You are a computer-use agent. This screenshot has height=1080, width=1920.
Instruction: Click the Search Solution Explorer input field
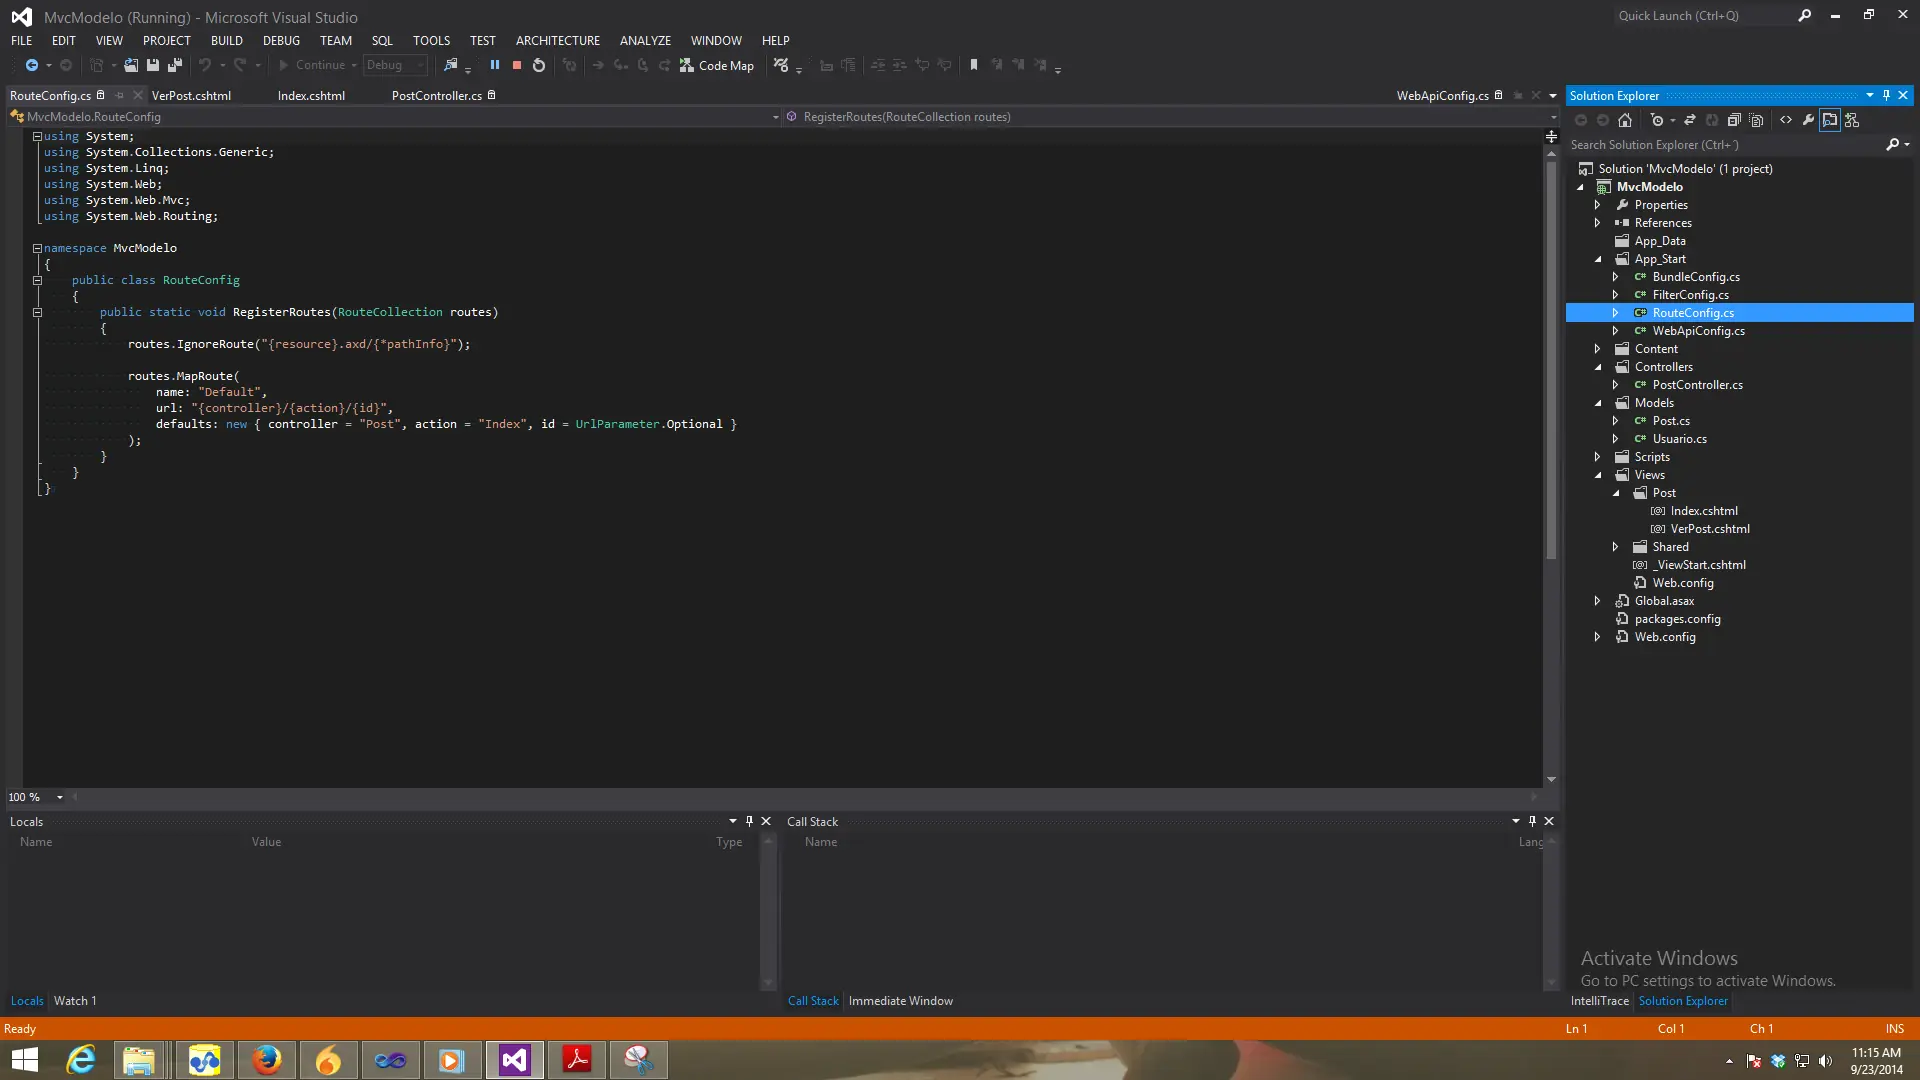1725,145
